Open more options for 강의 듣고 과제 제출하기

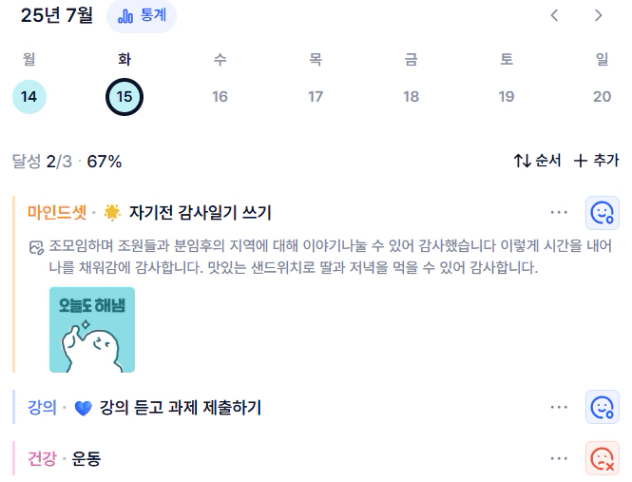(559, 407)
